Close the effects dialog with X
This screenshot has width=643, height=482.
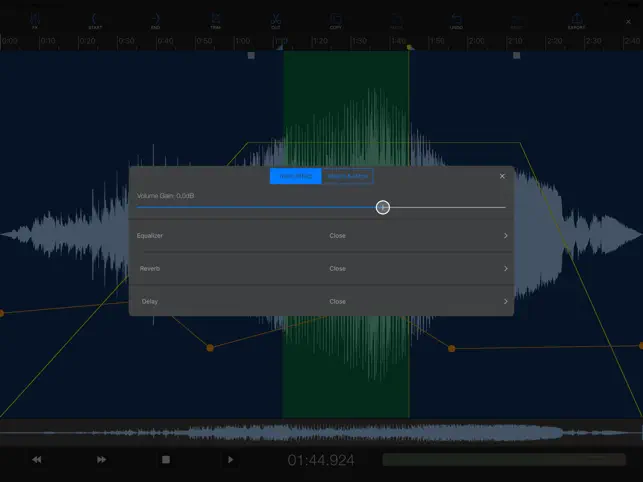coord(502,176)
